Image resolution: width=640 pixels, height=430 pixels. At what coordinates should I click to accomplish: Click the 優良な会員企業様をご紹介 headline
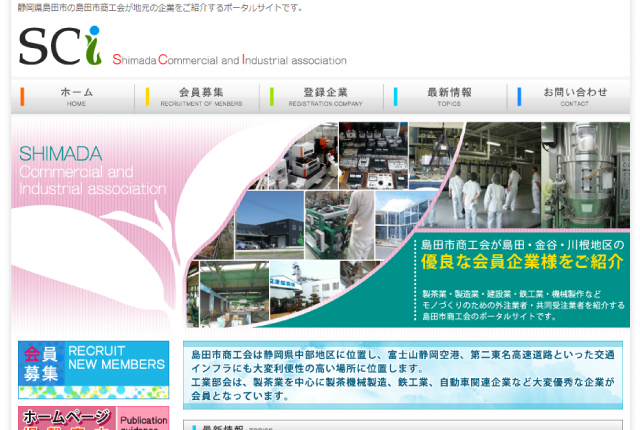pyautogui.click(x=522, y=262)
